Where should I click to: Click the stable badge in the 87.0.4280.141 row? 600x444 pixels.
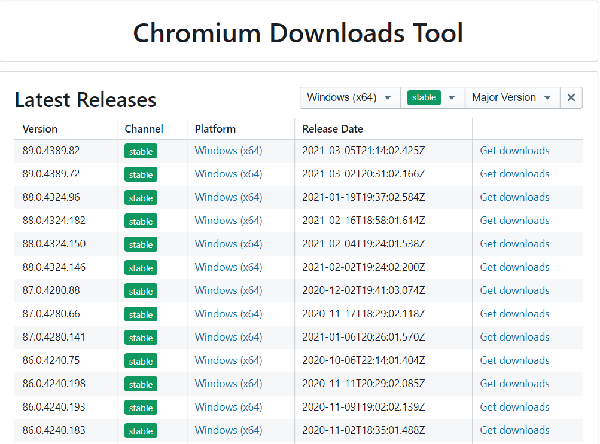(140, 338)
